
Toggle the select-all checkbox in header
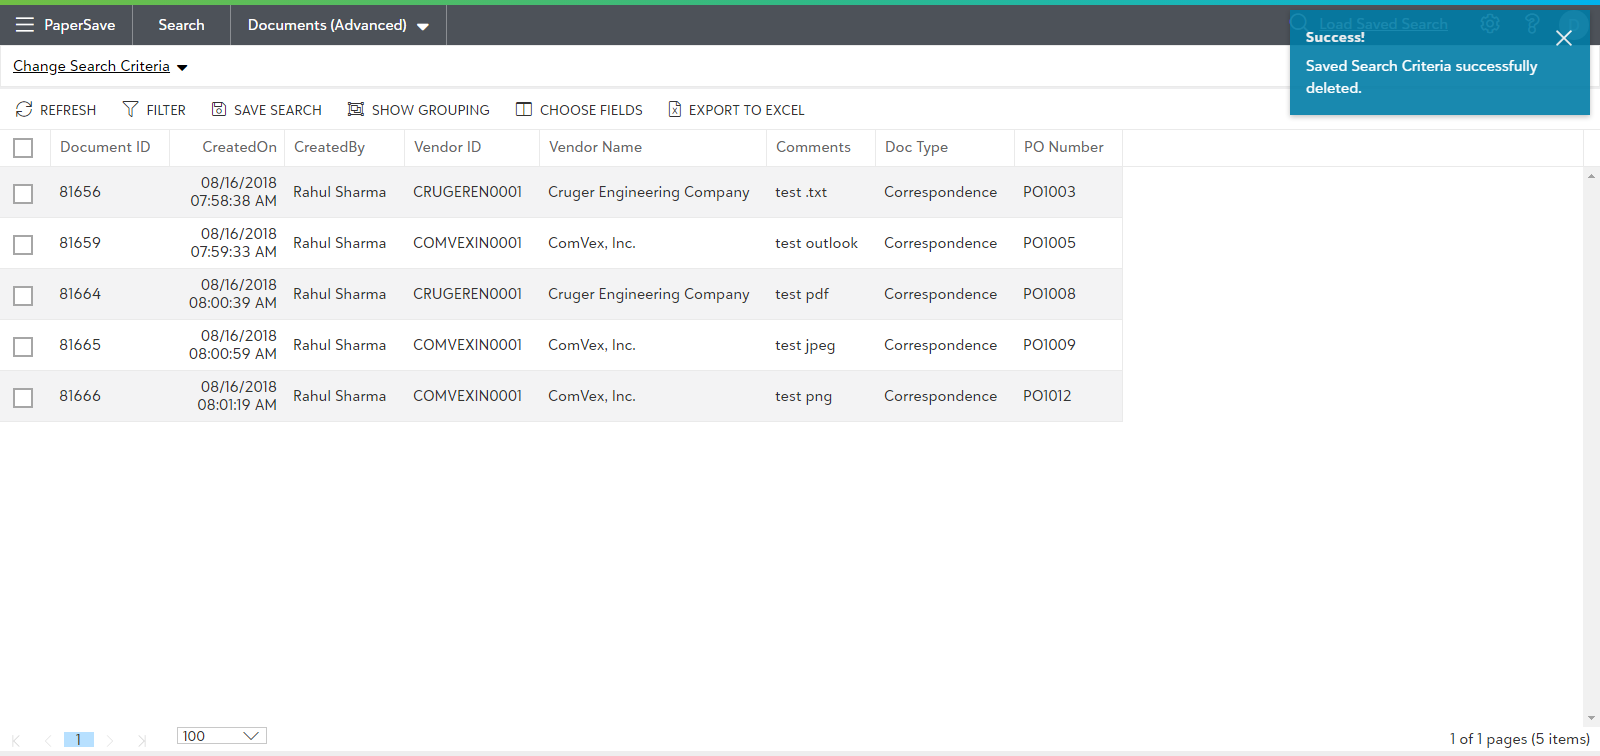pos(23,148)
